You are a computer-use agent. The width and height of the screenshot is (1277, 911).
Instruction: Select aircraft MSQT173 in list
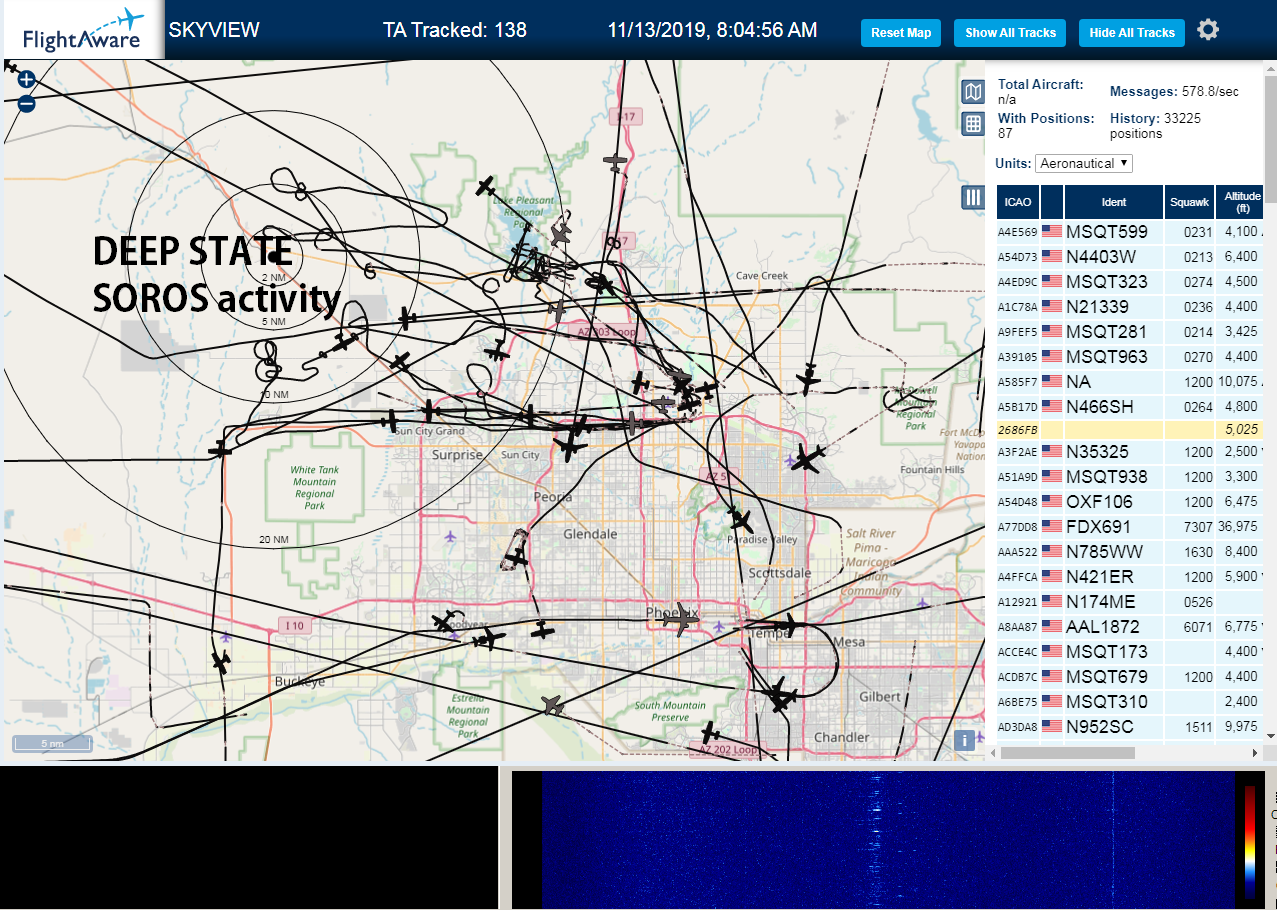click(x=1130, y=652)
